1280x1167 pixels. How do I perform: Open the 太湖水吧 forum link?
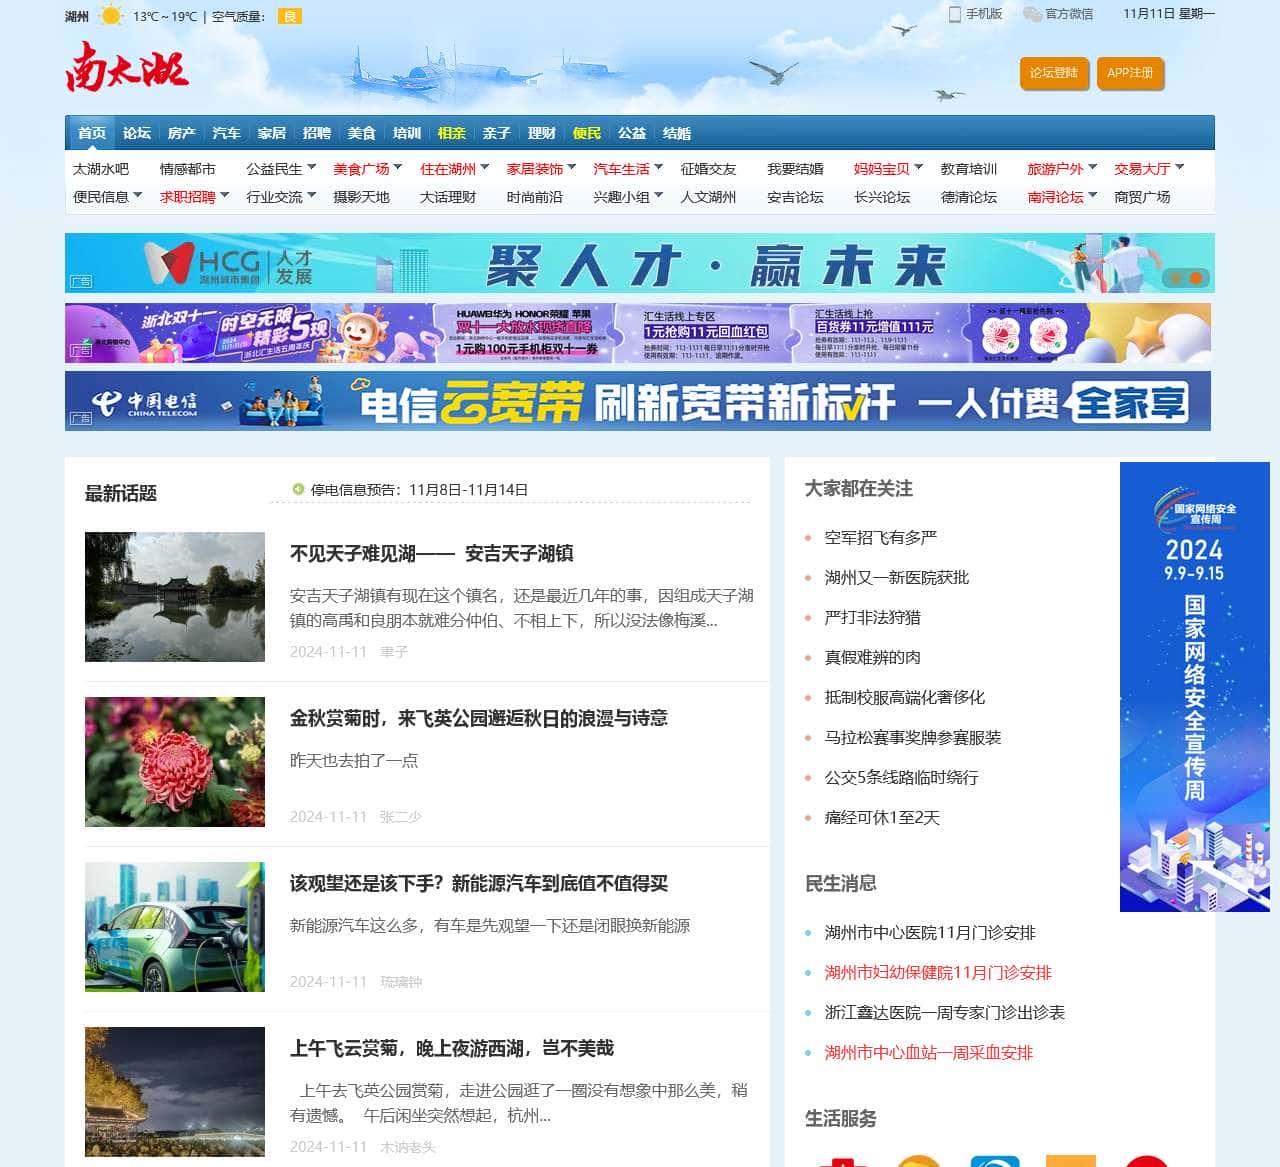coord(101,169)
